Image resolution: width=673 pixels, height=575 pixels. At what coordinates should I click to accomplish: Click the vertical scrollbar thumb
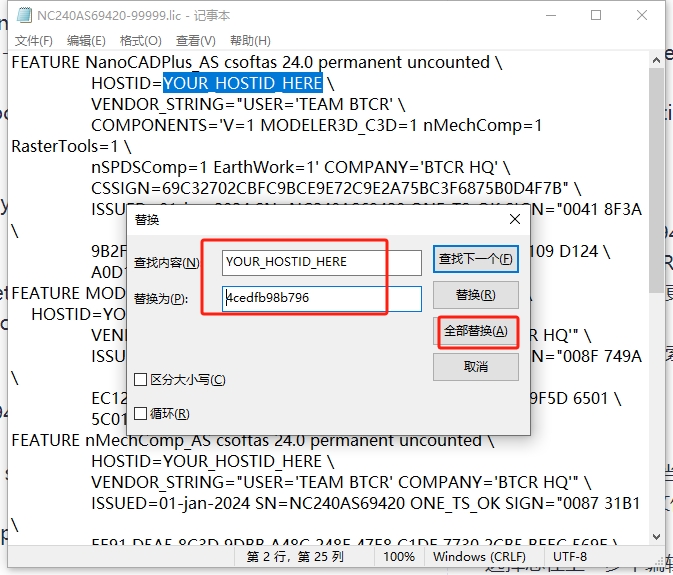click(656, 180)
